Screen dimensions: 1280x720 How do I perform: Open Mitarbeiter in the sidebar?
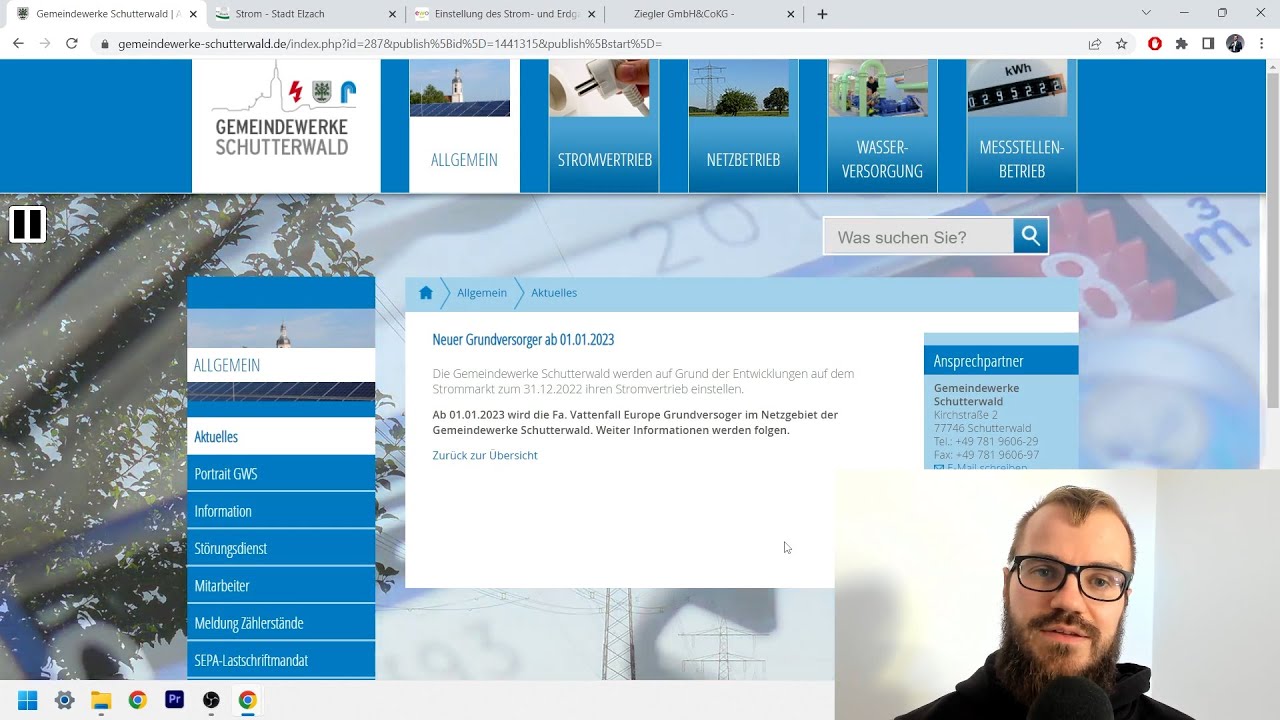point(281,586)
